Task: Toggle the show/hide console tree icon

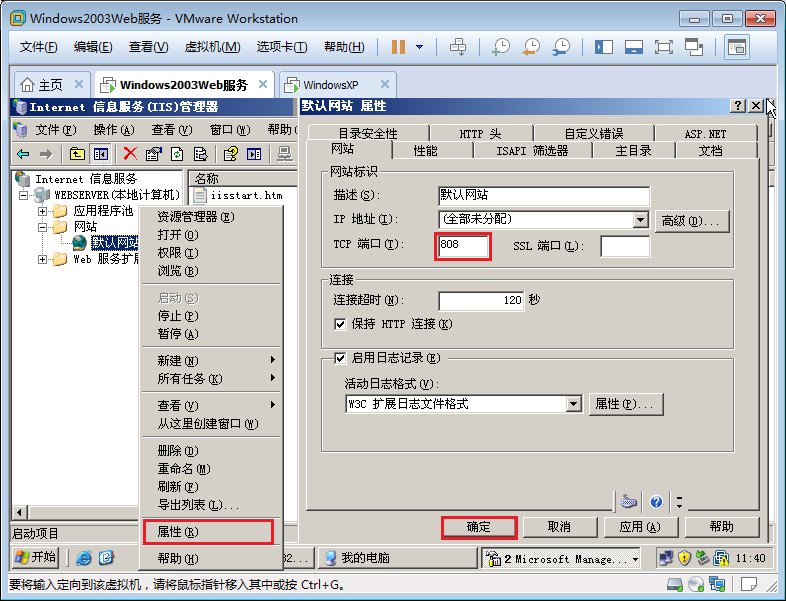Action: tap(101, 154)
